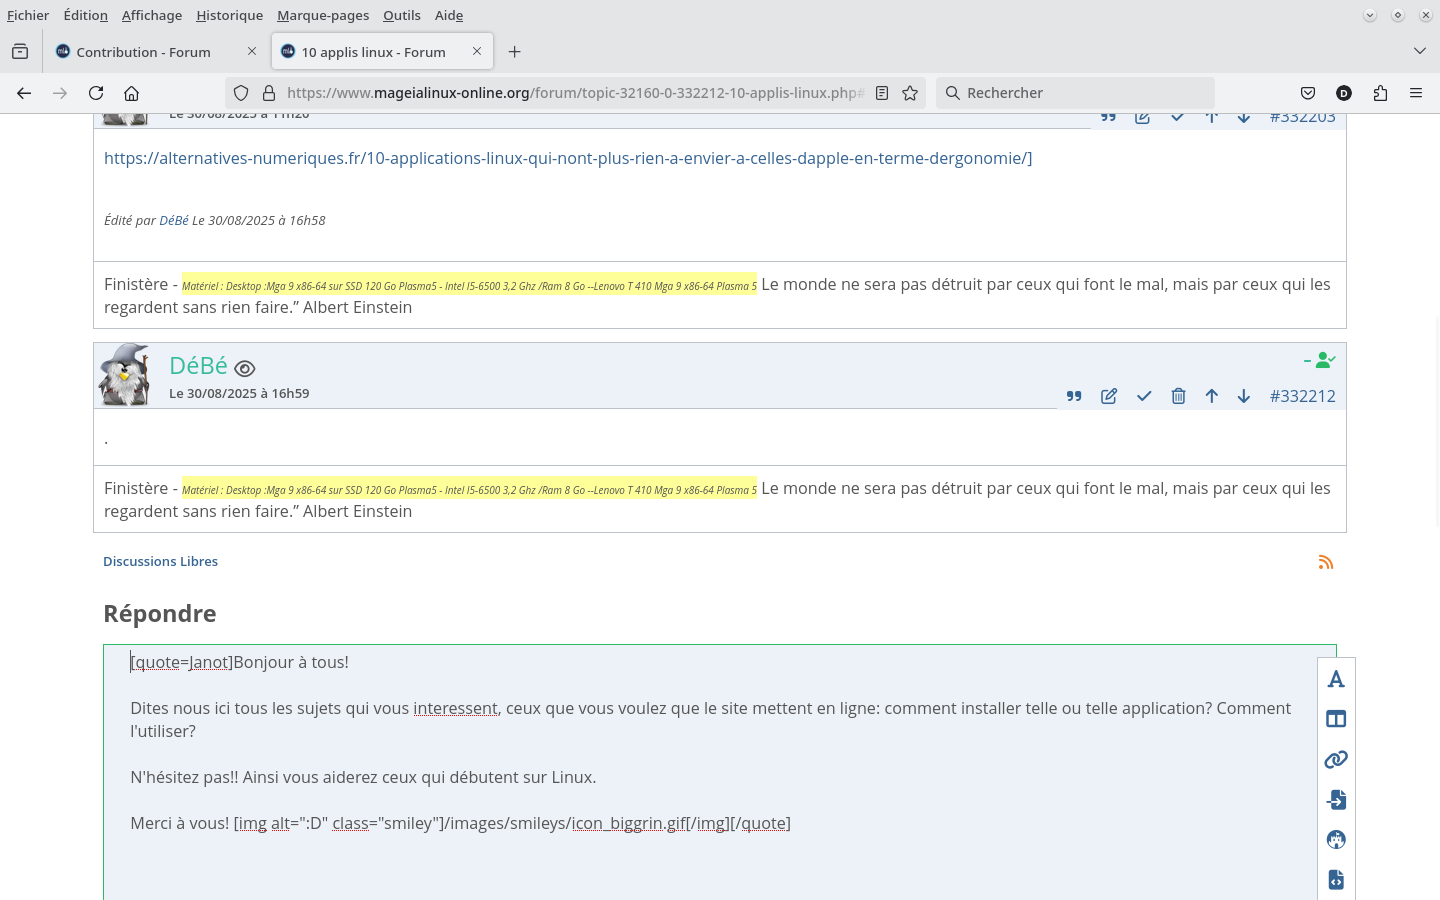
Task: Open the Fichier menu
Action: coord(28,15)
